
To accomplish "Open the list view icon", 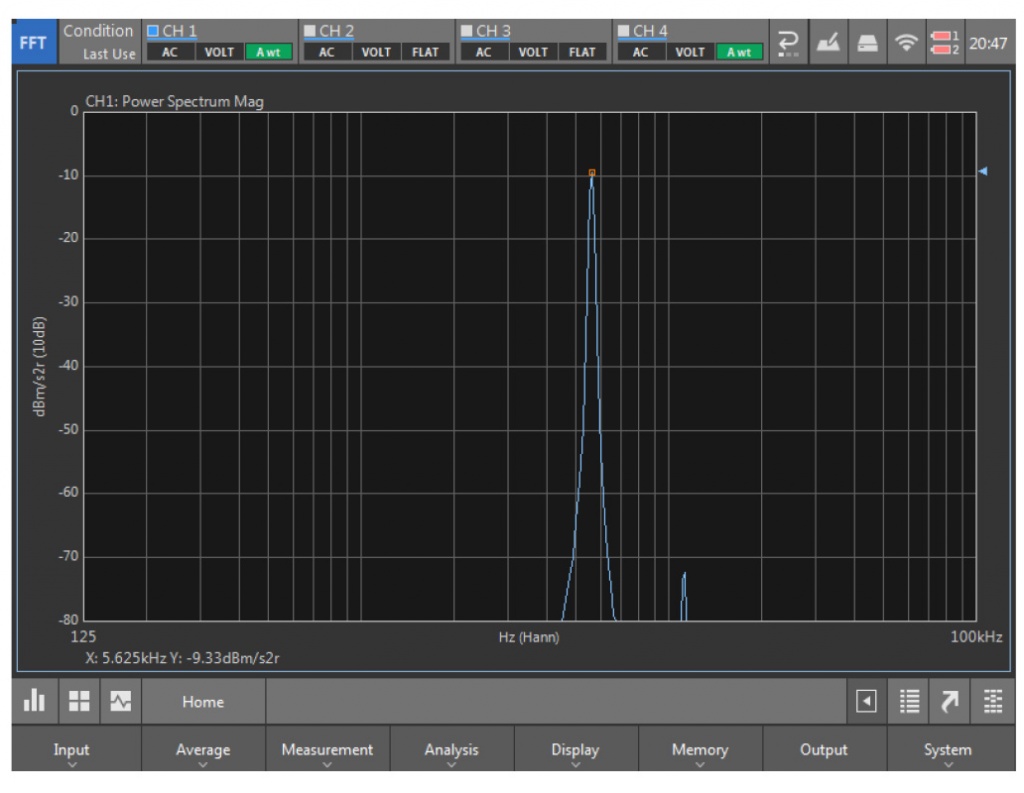I will [909, 702].
